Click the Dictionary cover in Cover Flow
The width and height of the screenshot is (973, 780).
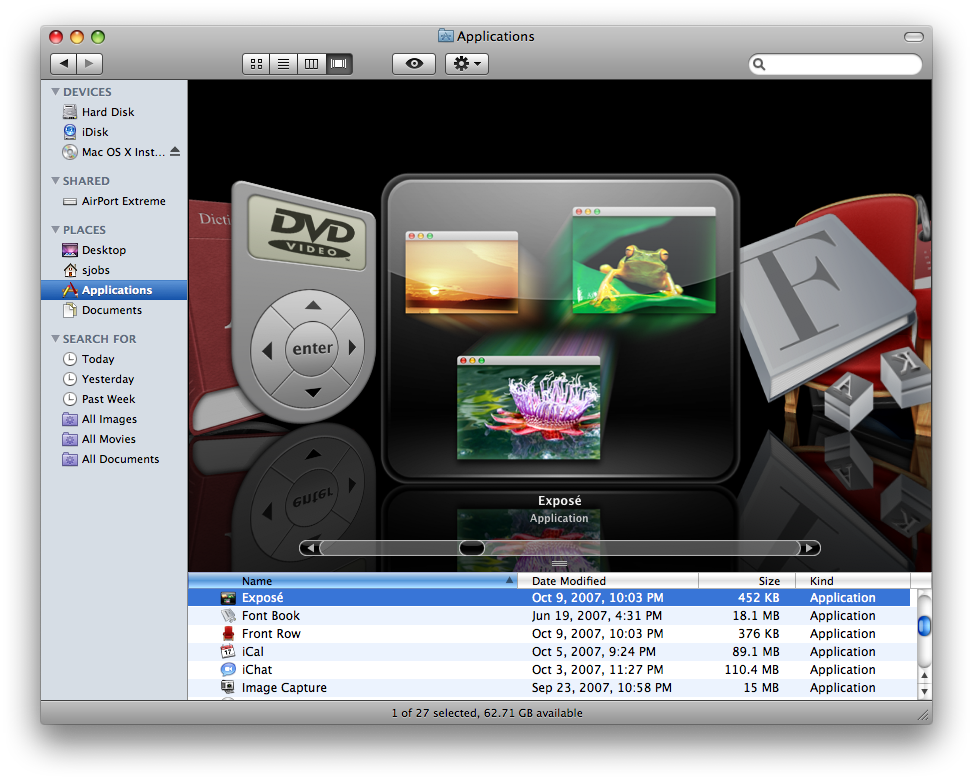pyautogui.click(x=210, y=316)
